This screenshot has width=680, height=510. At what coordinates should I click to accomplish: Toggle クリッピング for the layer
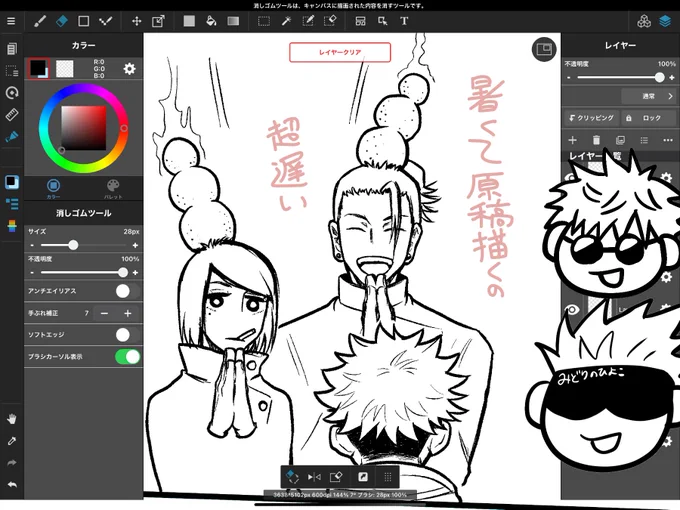pos(591,118)
